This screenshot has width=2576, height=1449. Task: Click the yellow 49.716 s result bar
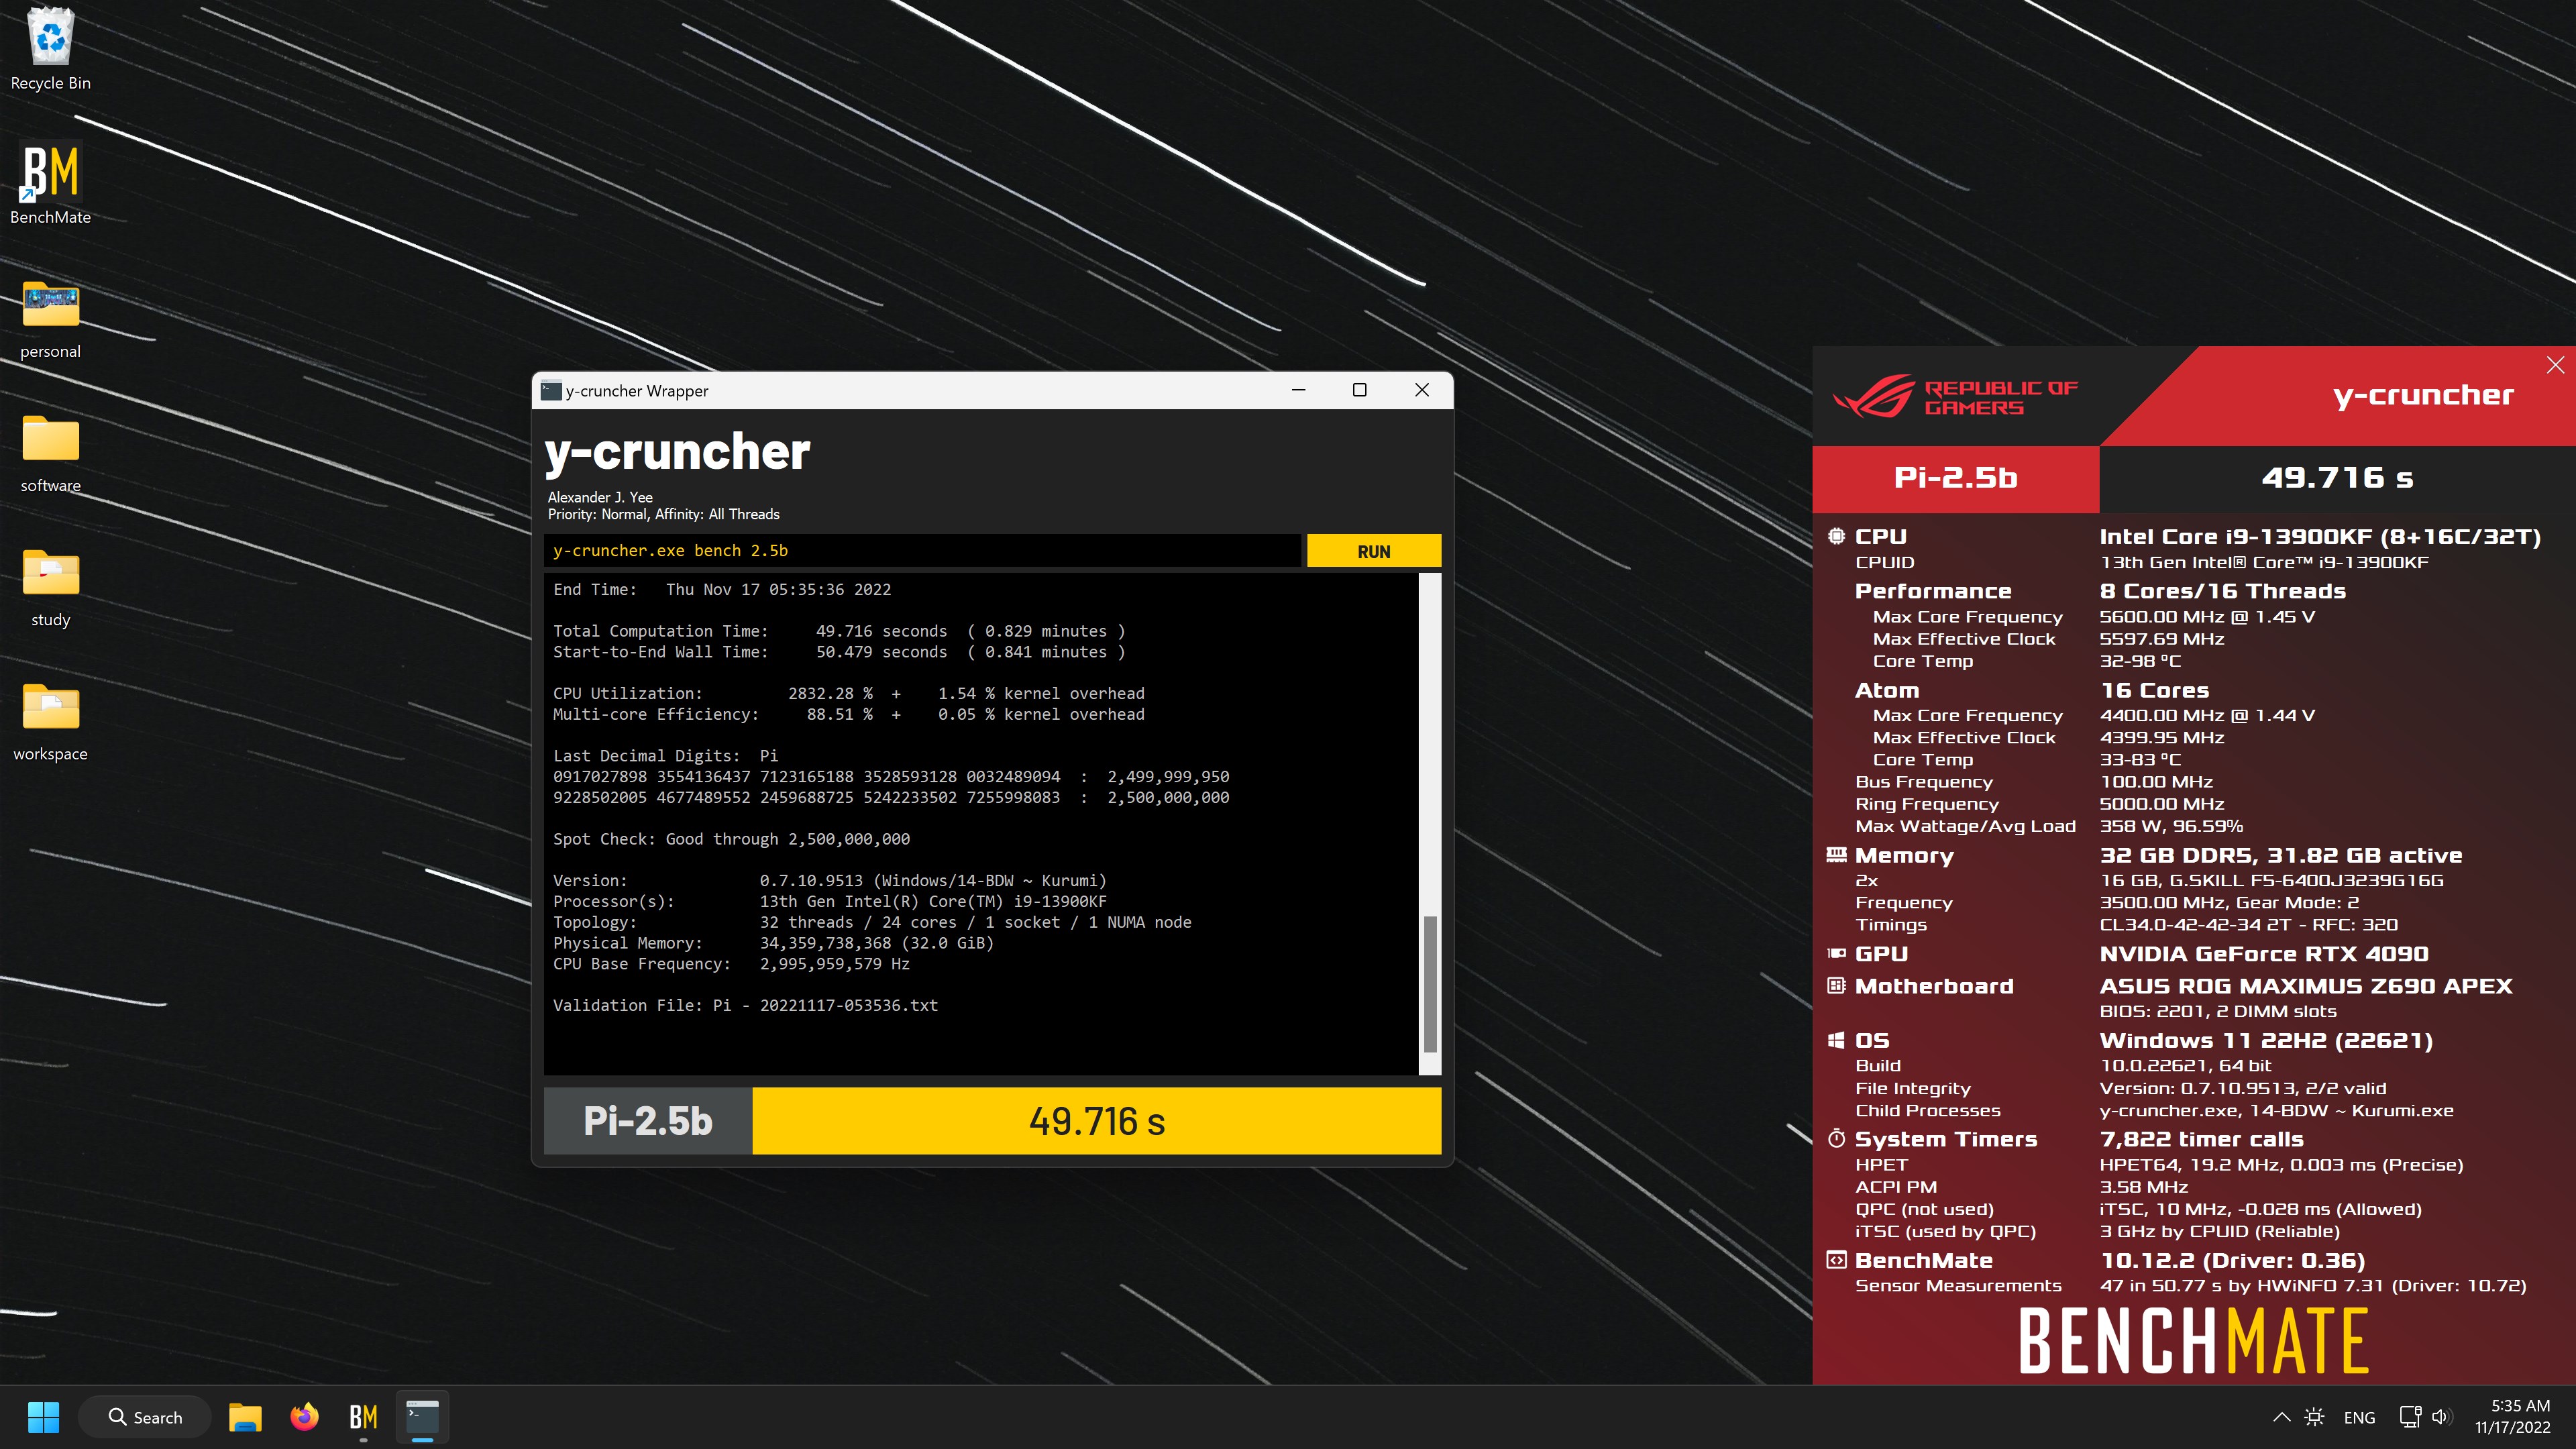pyautogui.click(x=1097, y=1121)
